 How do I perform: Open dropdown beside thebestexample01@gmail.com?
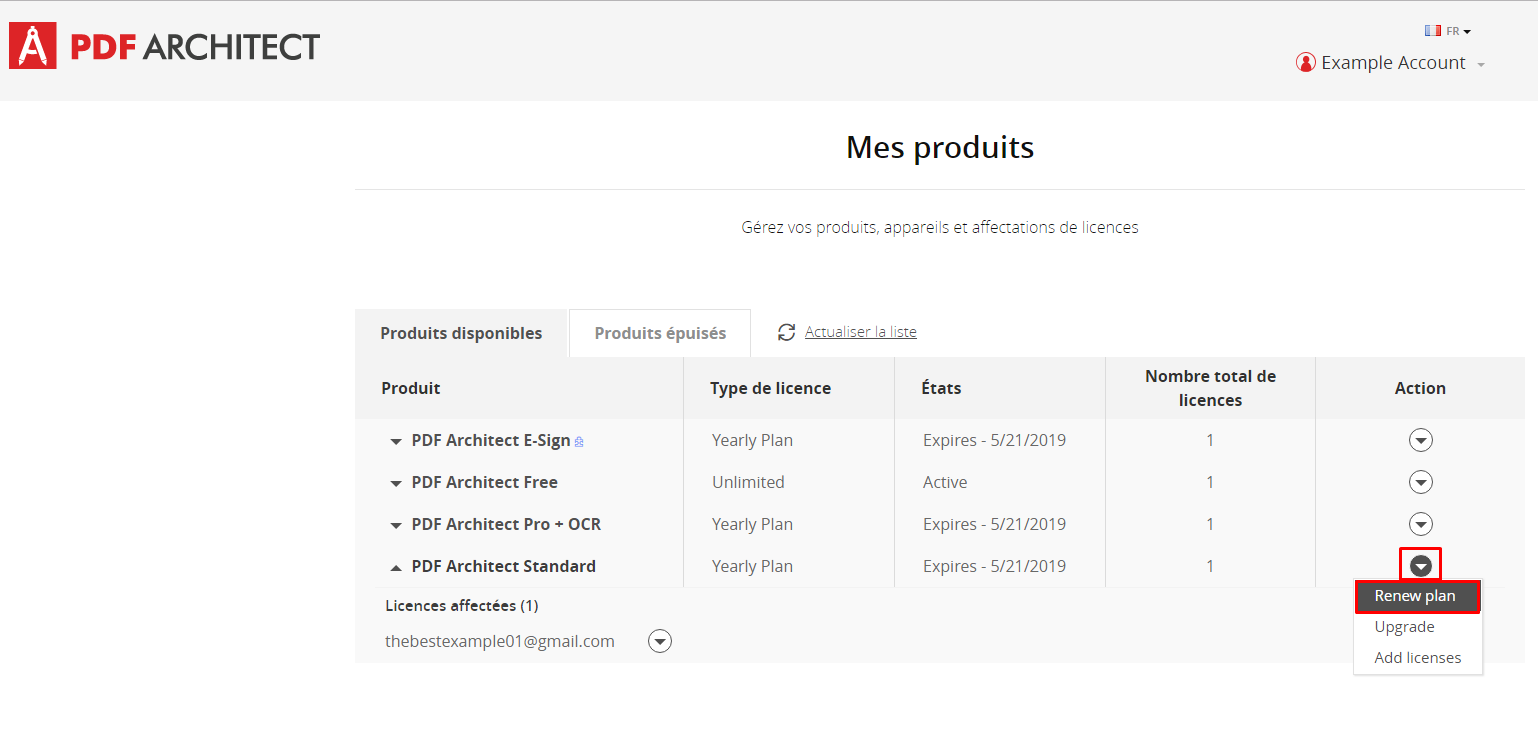(660, 641)
